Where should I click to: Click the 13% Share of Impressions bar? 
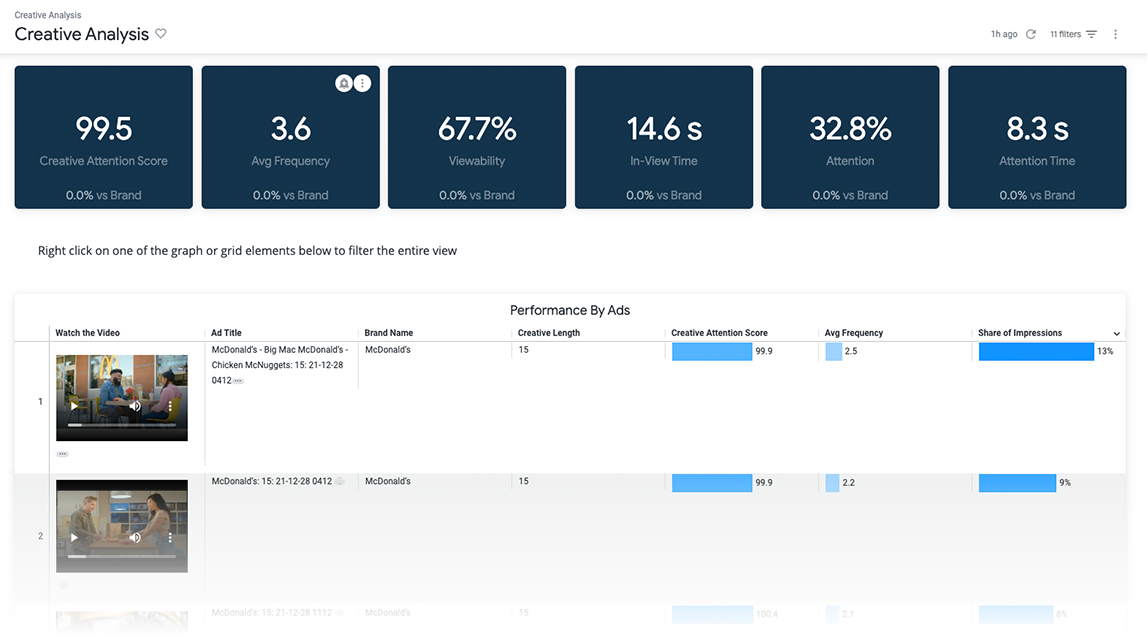click(1037, 351)
